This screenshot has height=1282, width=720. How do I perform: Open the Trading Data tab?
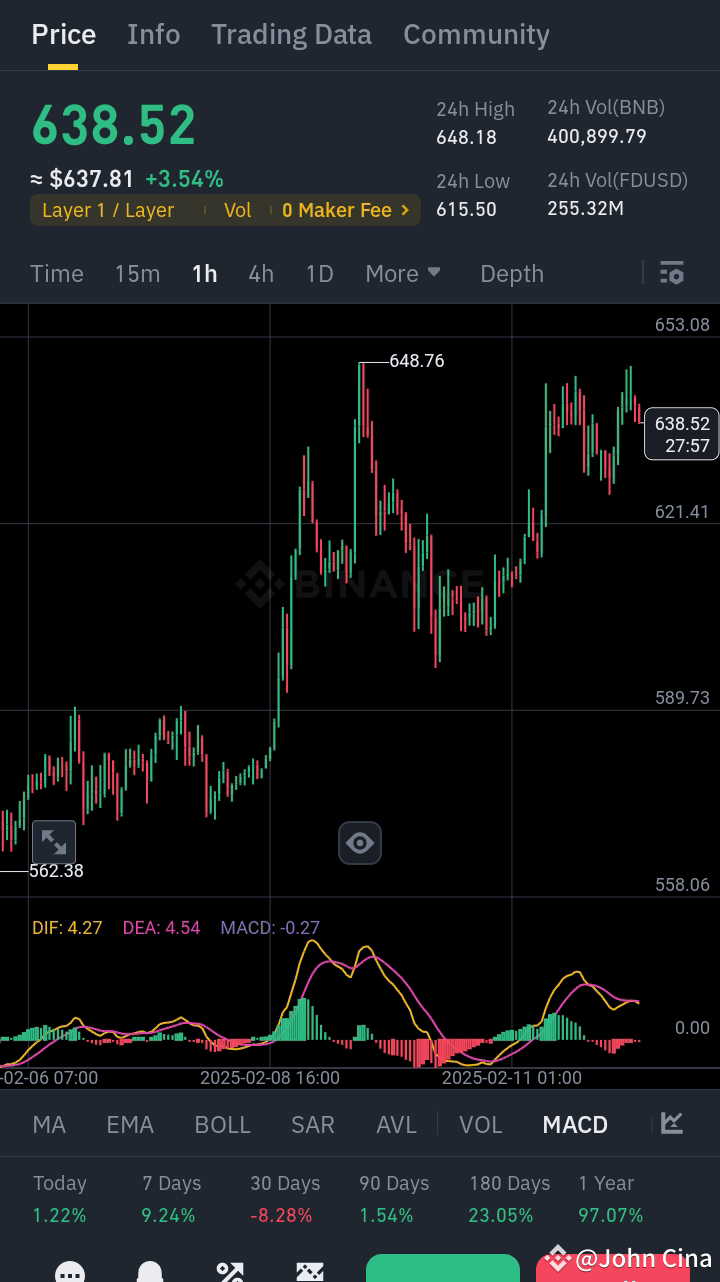click(x=291, y=35)
